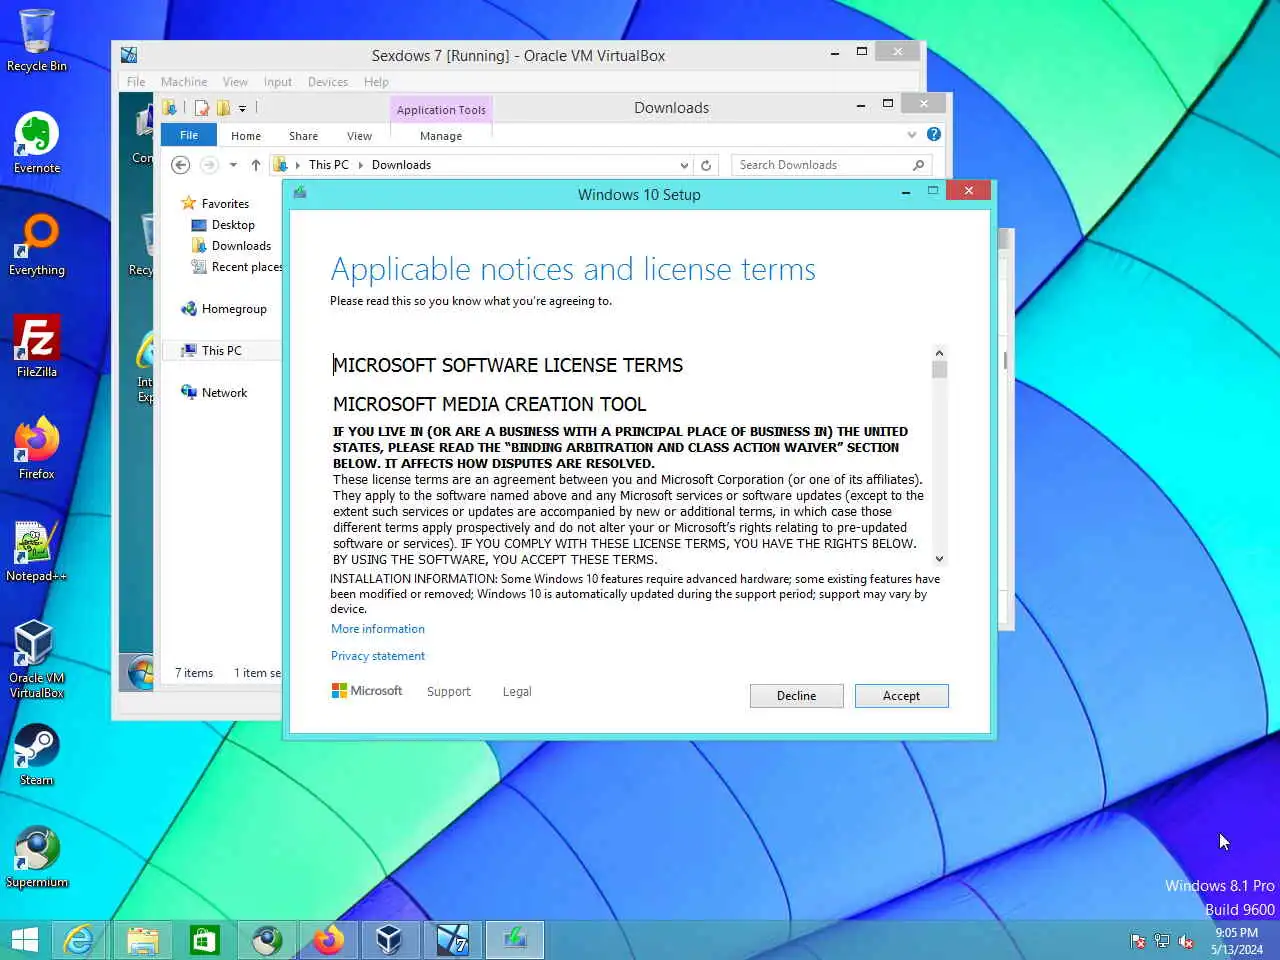Open the Privacy statement link

point(378,656)
